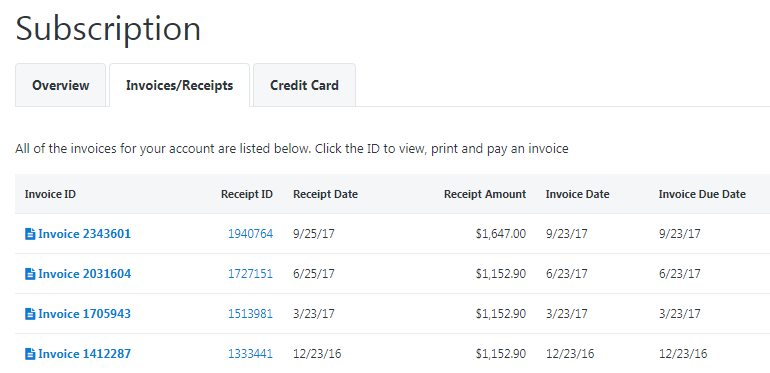The height and width of the screenshot is (373, 770).
Task: Click the Invoice Due Date column header
Action: coord(702,194)
